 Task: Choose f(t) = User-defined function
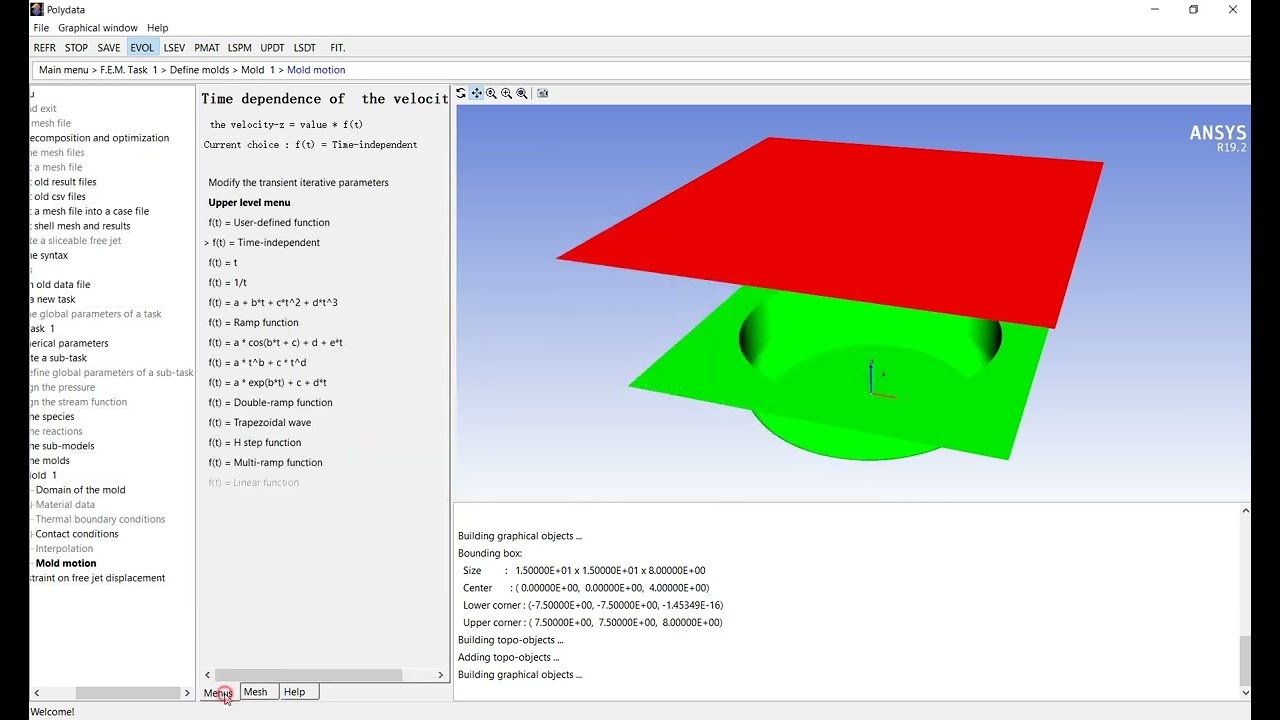269,223
